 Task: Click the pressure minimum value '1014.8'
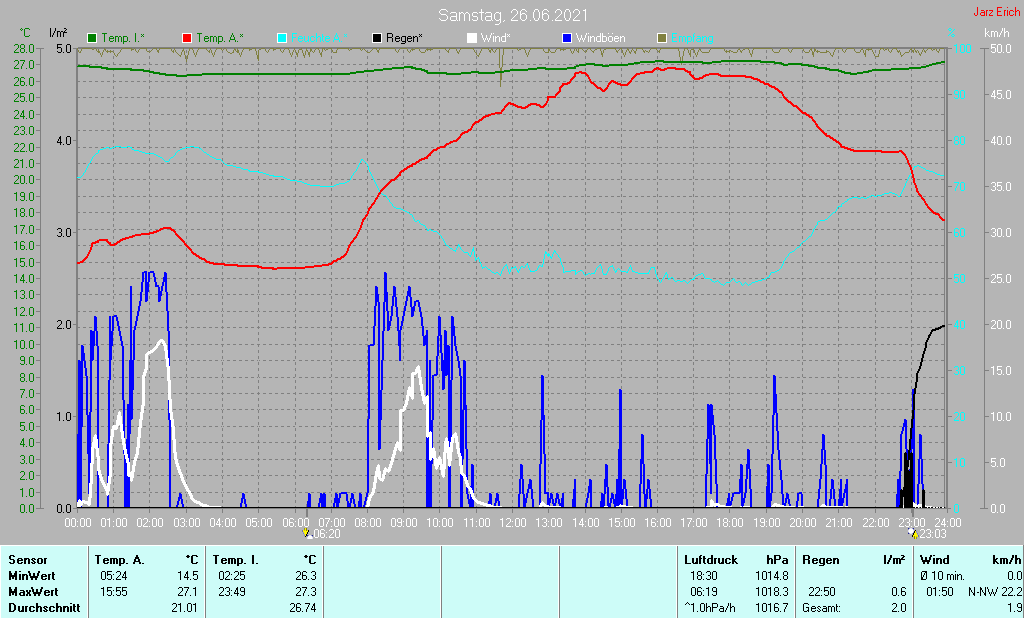coord(771,576)
